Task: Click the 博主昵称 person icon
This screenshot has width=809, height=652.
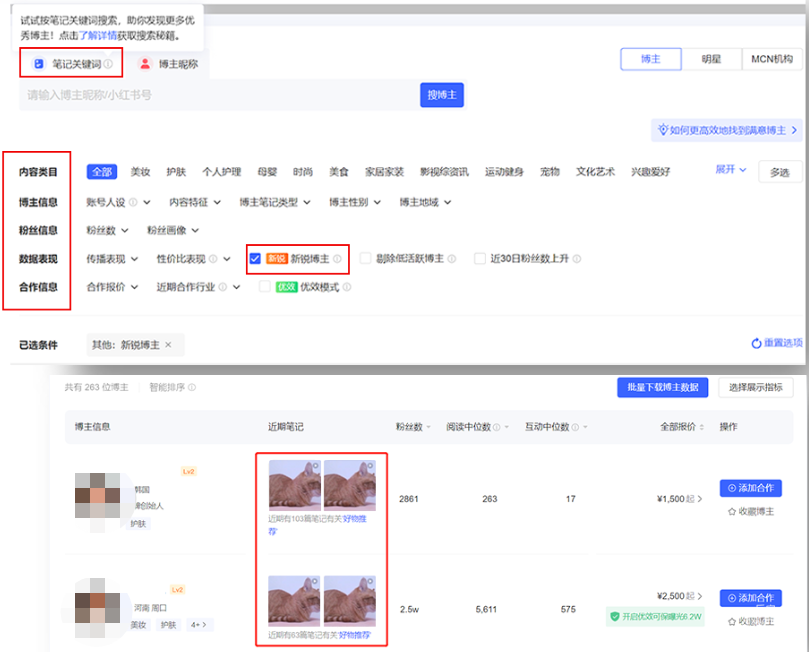Action: pos(145,64)
